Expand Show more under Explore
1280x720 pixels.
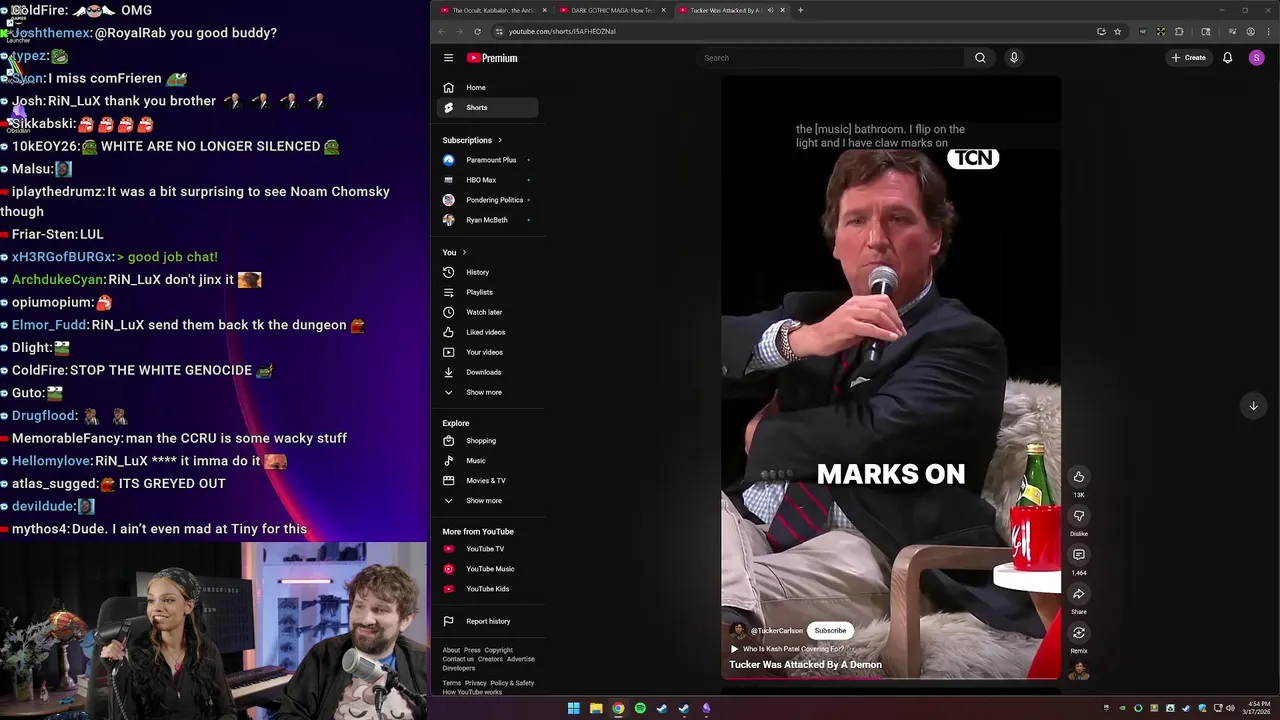point(489,500)
